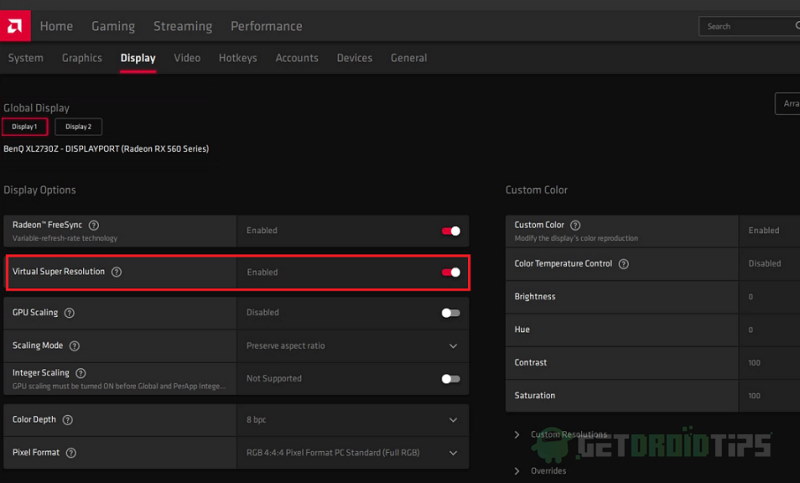Viewport: 800px width, 483px height.
Task: Open the Scaling Mode dropdown
Action: pyautogui.click(x=453, y=346)
